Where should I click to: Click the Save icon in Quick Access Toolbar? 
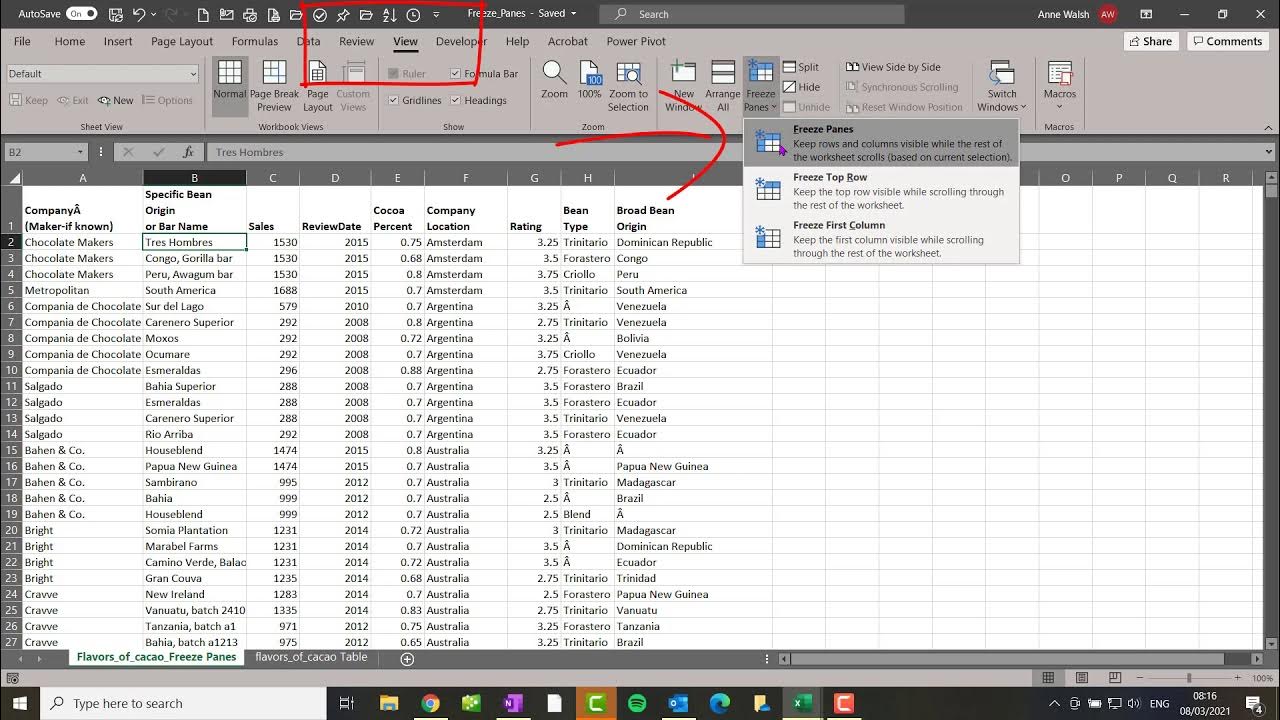114,14
